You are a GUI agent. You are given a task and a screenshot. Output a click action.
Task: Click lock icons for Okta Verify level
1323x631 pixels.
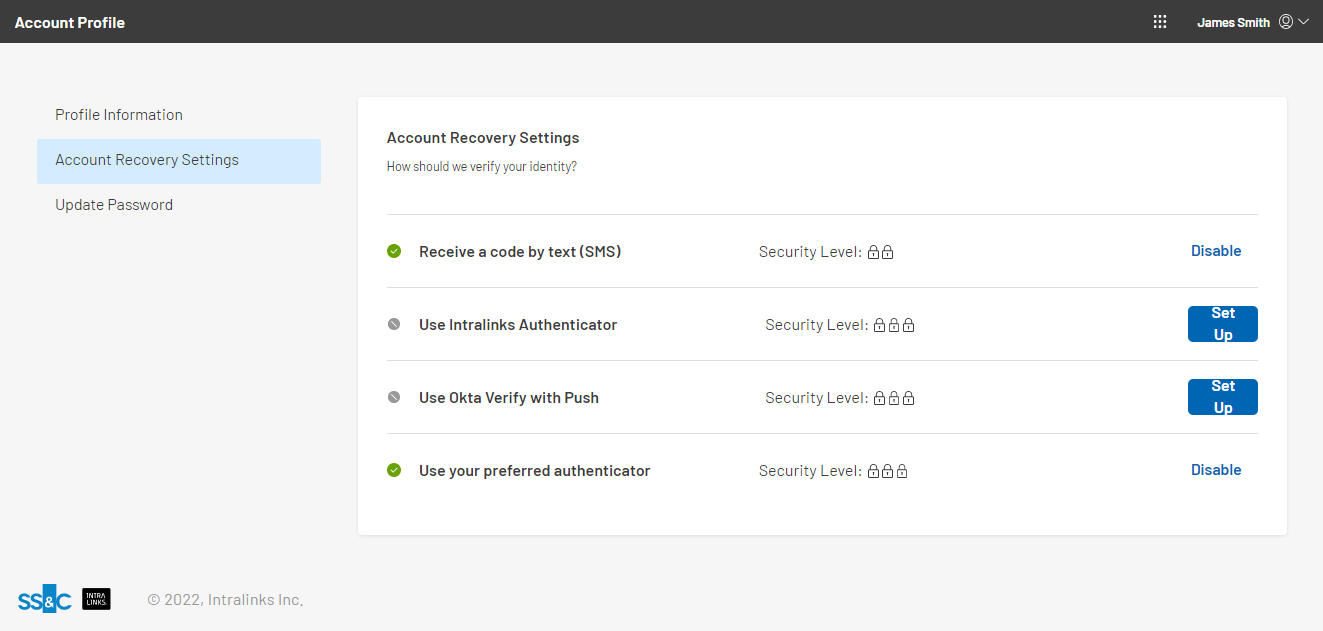click(894, 398)
